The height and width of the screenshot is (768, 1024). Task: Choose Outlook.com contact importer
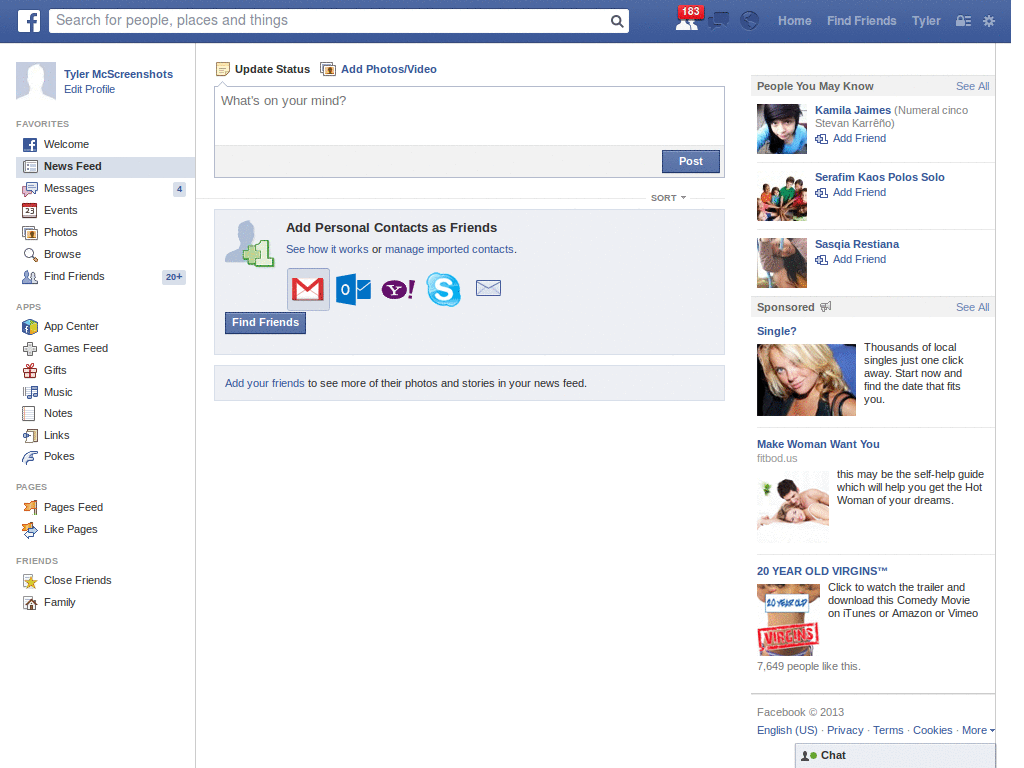352,288
